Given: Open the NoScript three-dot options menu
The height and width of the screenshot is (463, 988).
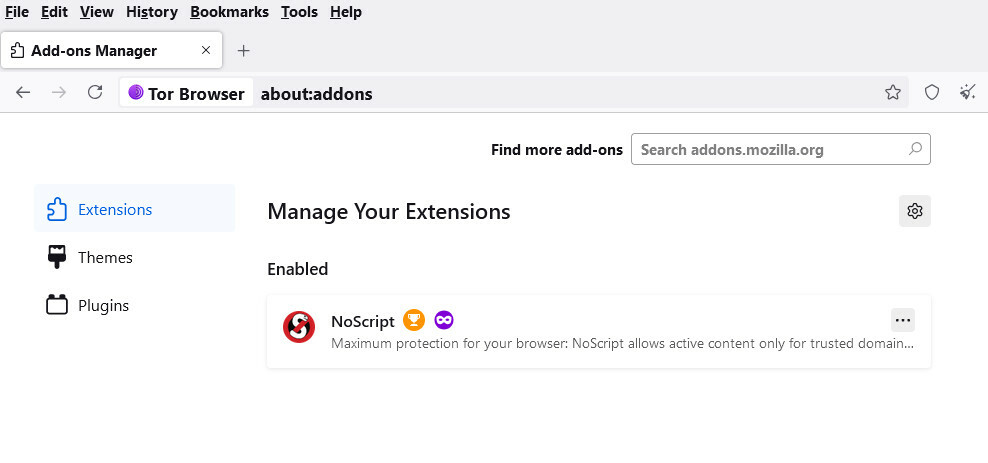Looking at the screenshot, I should coord(903,320).
